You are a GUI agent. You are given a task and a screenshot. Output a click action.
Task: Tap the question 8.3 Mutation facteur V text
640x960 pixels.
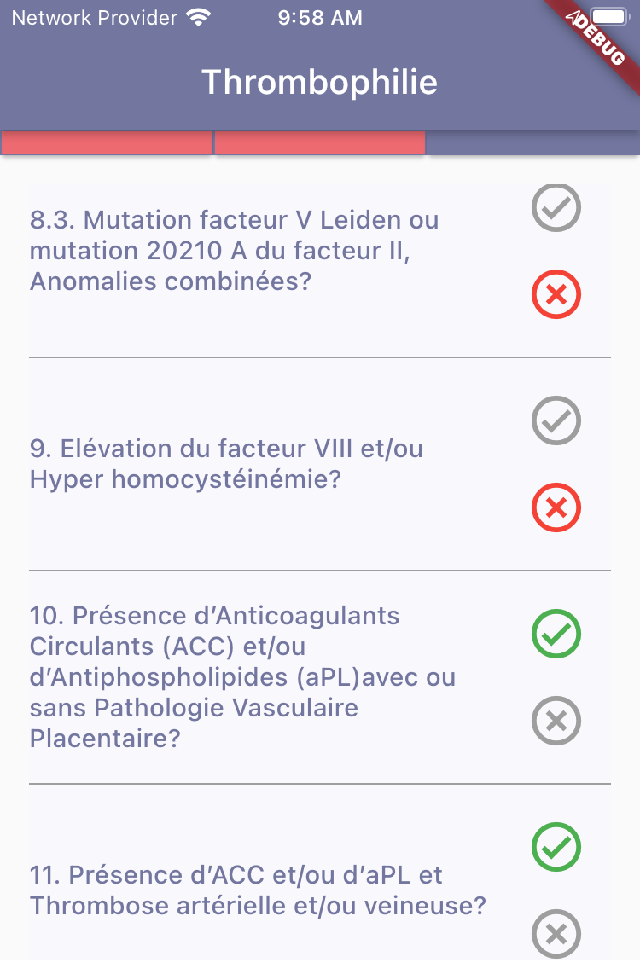[234, 250]
